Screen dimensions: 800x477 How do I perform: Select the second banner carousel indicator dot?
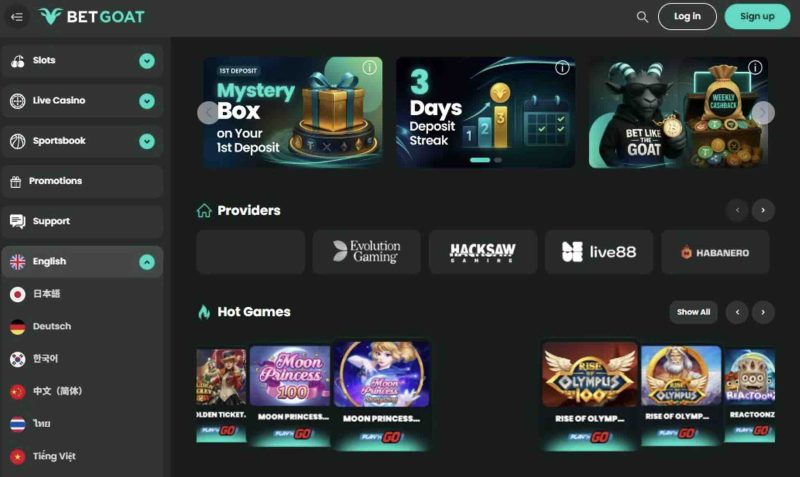pyautogui.click(x=498, y=160)
